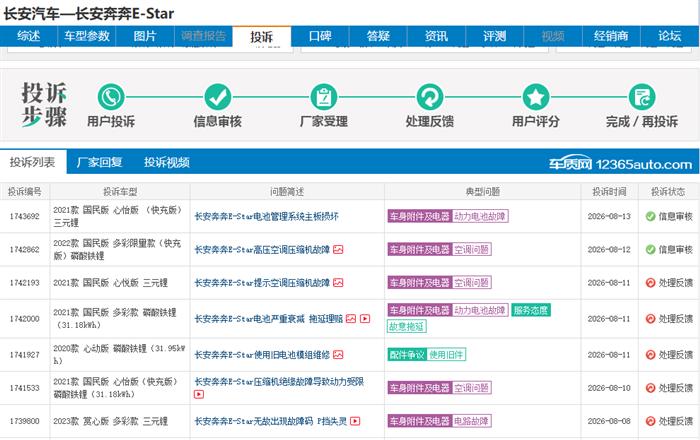The image size is (700, 440).
Task: Click date 2026-08-13 cell
Action: pos(609,216)
